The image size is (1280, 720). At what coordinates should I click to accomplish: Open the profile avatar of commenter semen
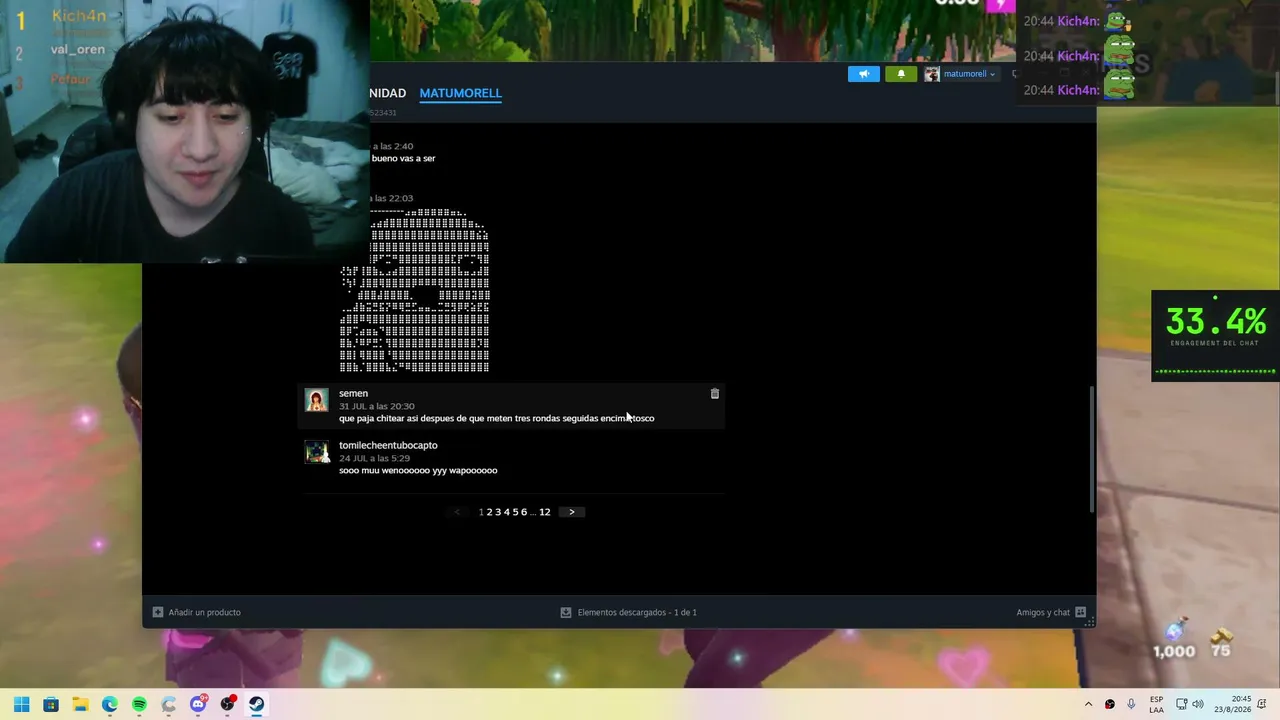(317, 400)
